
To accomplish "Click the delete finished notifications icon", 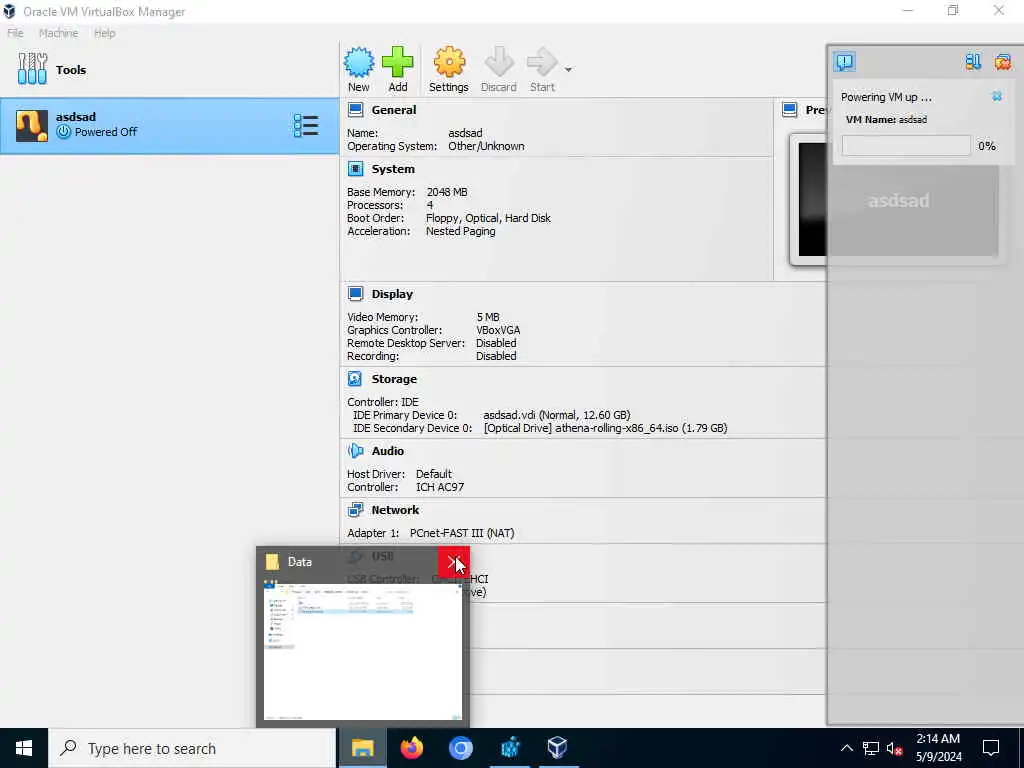I will pyautogui.click(x=1003, y=62).
